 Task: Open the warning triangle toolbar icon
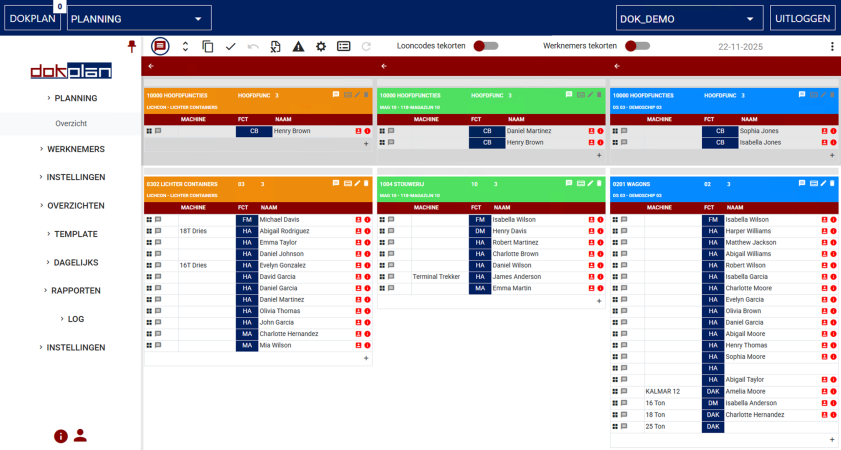pyautogui.click(x=298, y=47)
